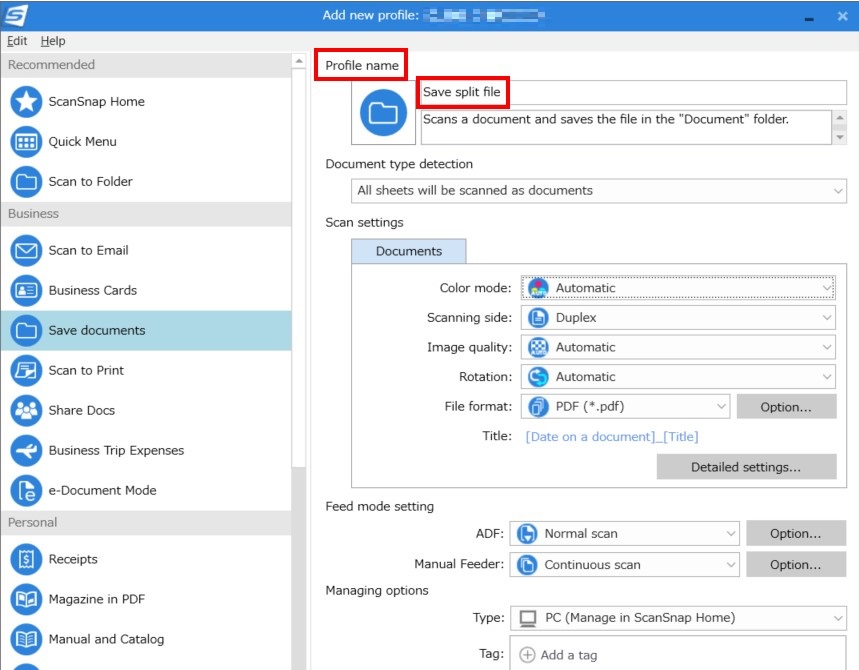Click the ADF Normal scan icon
This screenshot has height=670, width=859.
tap(527, 534)
